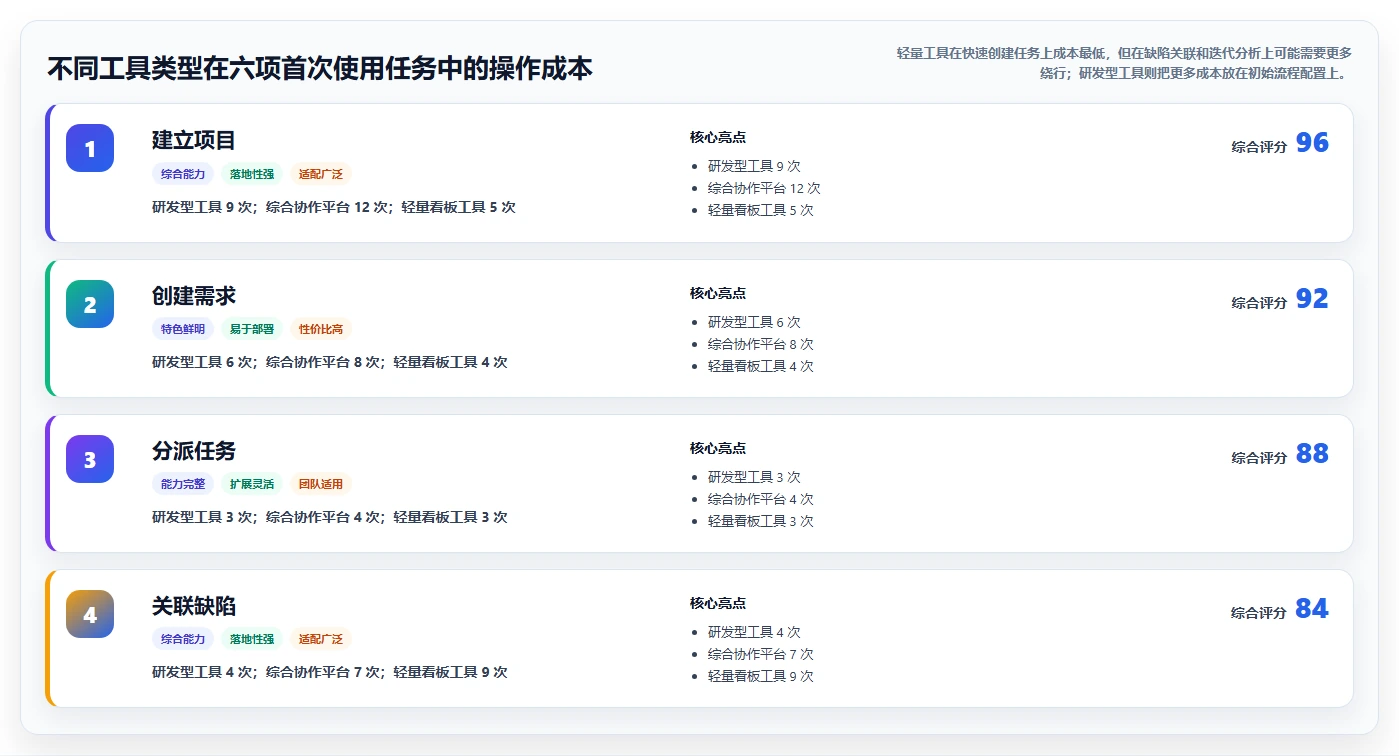The height and width of the screenshot is (756, 1399).
Task: Select the 综合能力 tag in 关联缺陷 card
Action: point(183,639)
